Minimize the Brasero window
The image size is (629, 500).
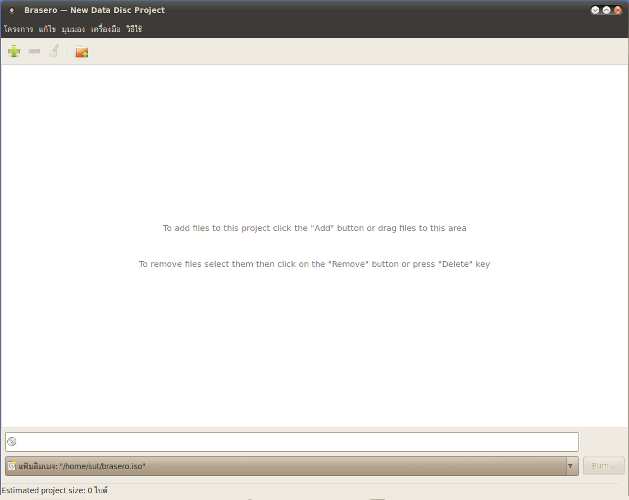point(595,10)
